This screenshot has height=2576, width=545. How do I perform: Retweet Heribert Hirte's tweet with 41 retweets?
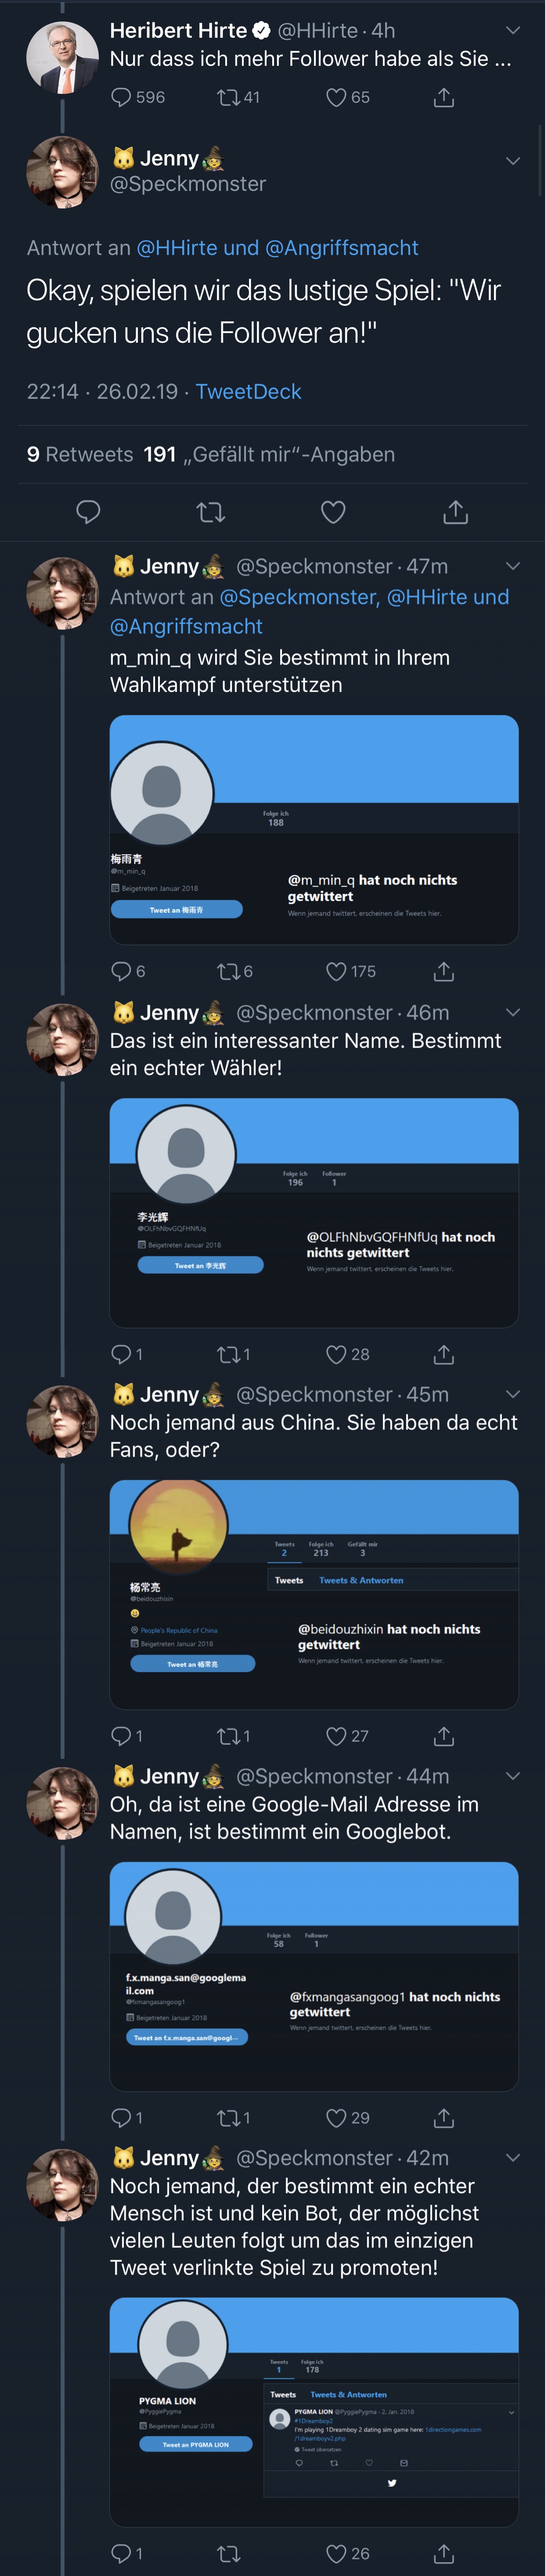(x=227, y=97)
